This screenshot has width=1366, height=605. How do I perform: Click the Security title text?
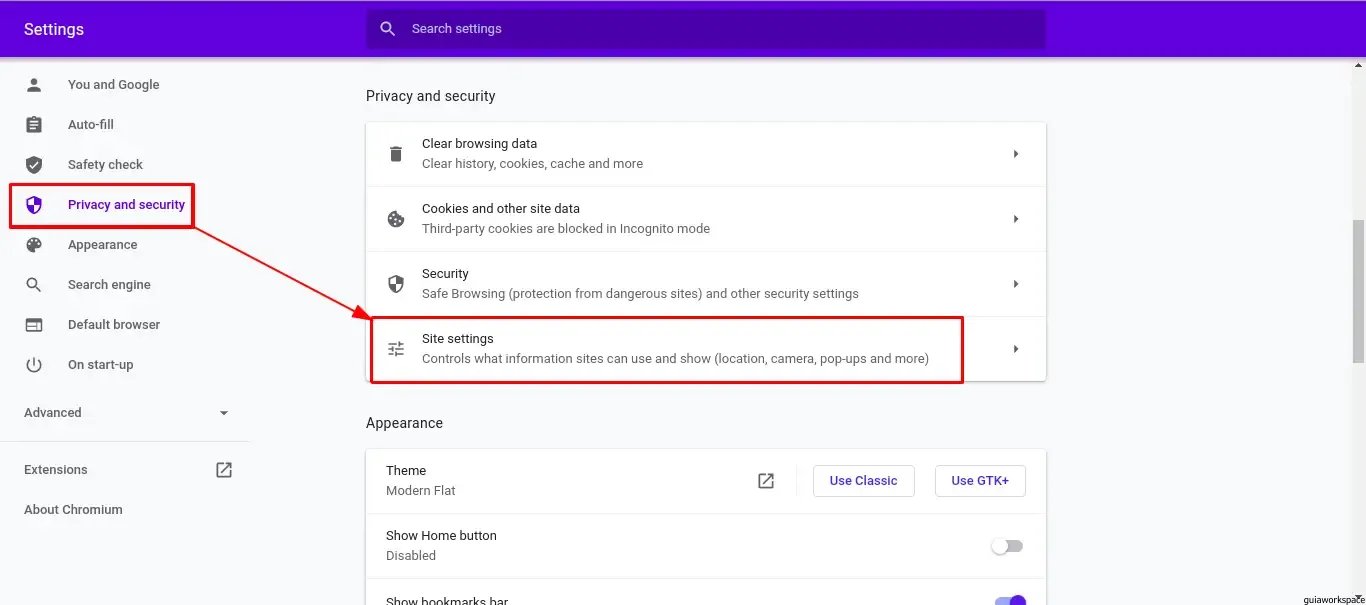pyautogui.click(x=445, y=274)
